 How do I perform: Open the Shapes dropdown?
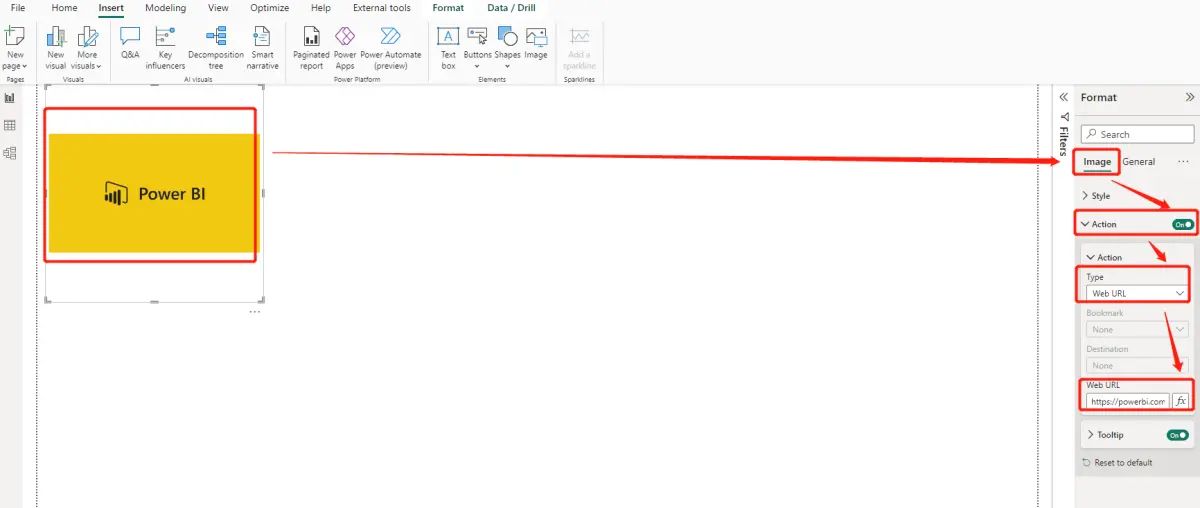point(507,47)
